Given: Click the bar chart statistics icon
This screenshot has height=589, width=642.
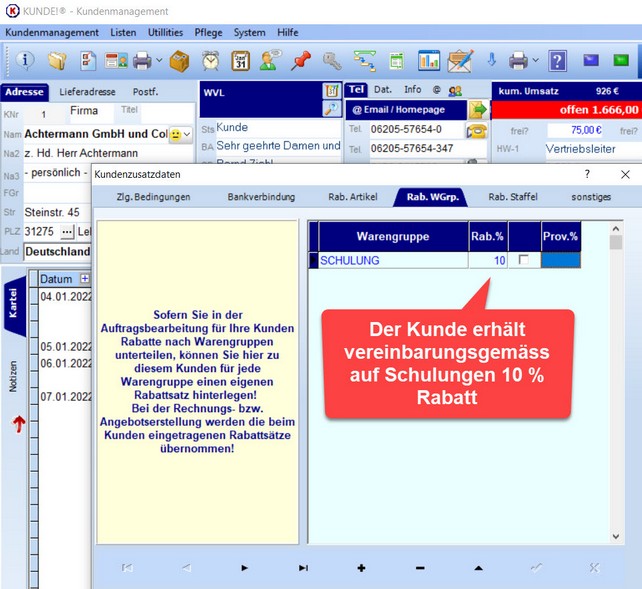Looking at the screenshot, I should click(429, 61).
